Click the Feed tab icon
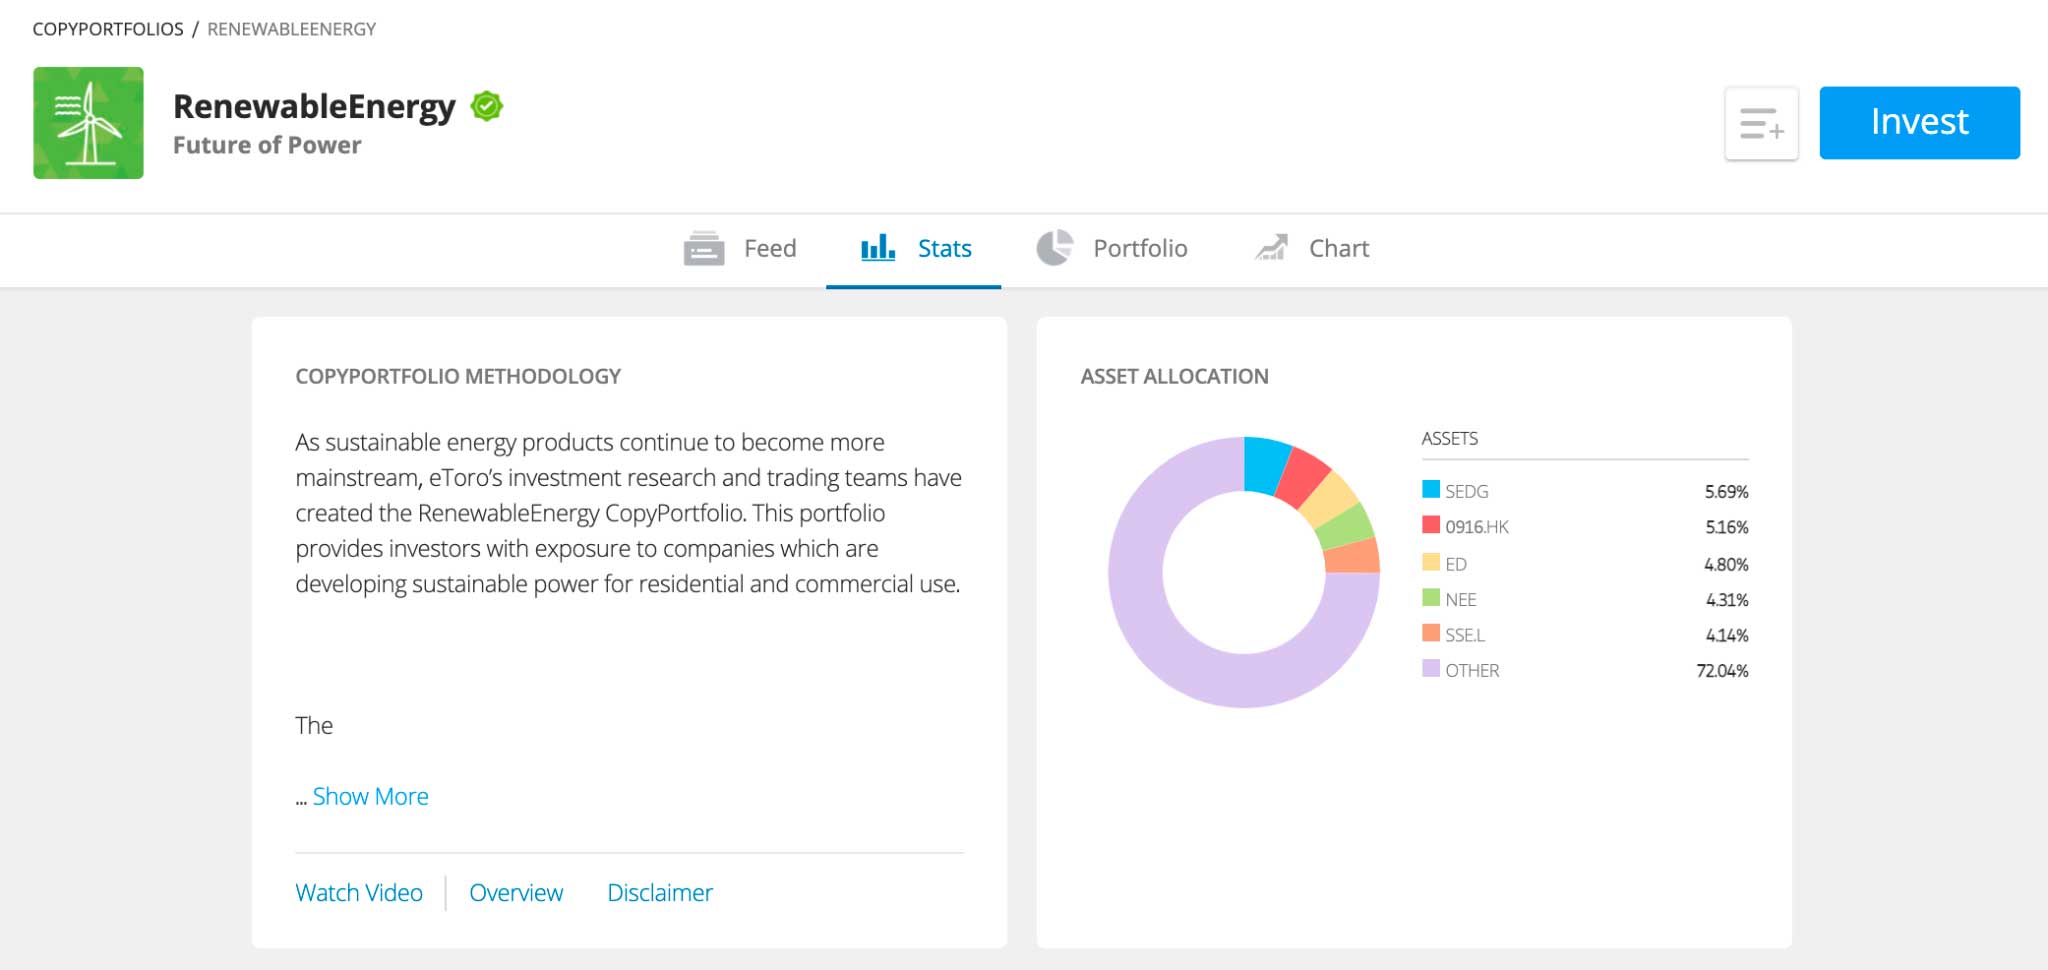This screenshot has width=2048, height=970. 704,248
